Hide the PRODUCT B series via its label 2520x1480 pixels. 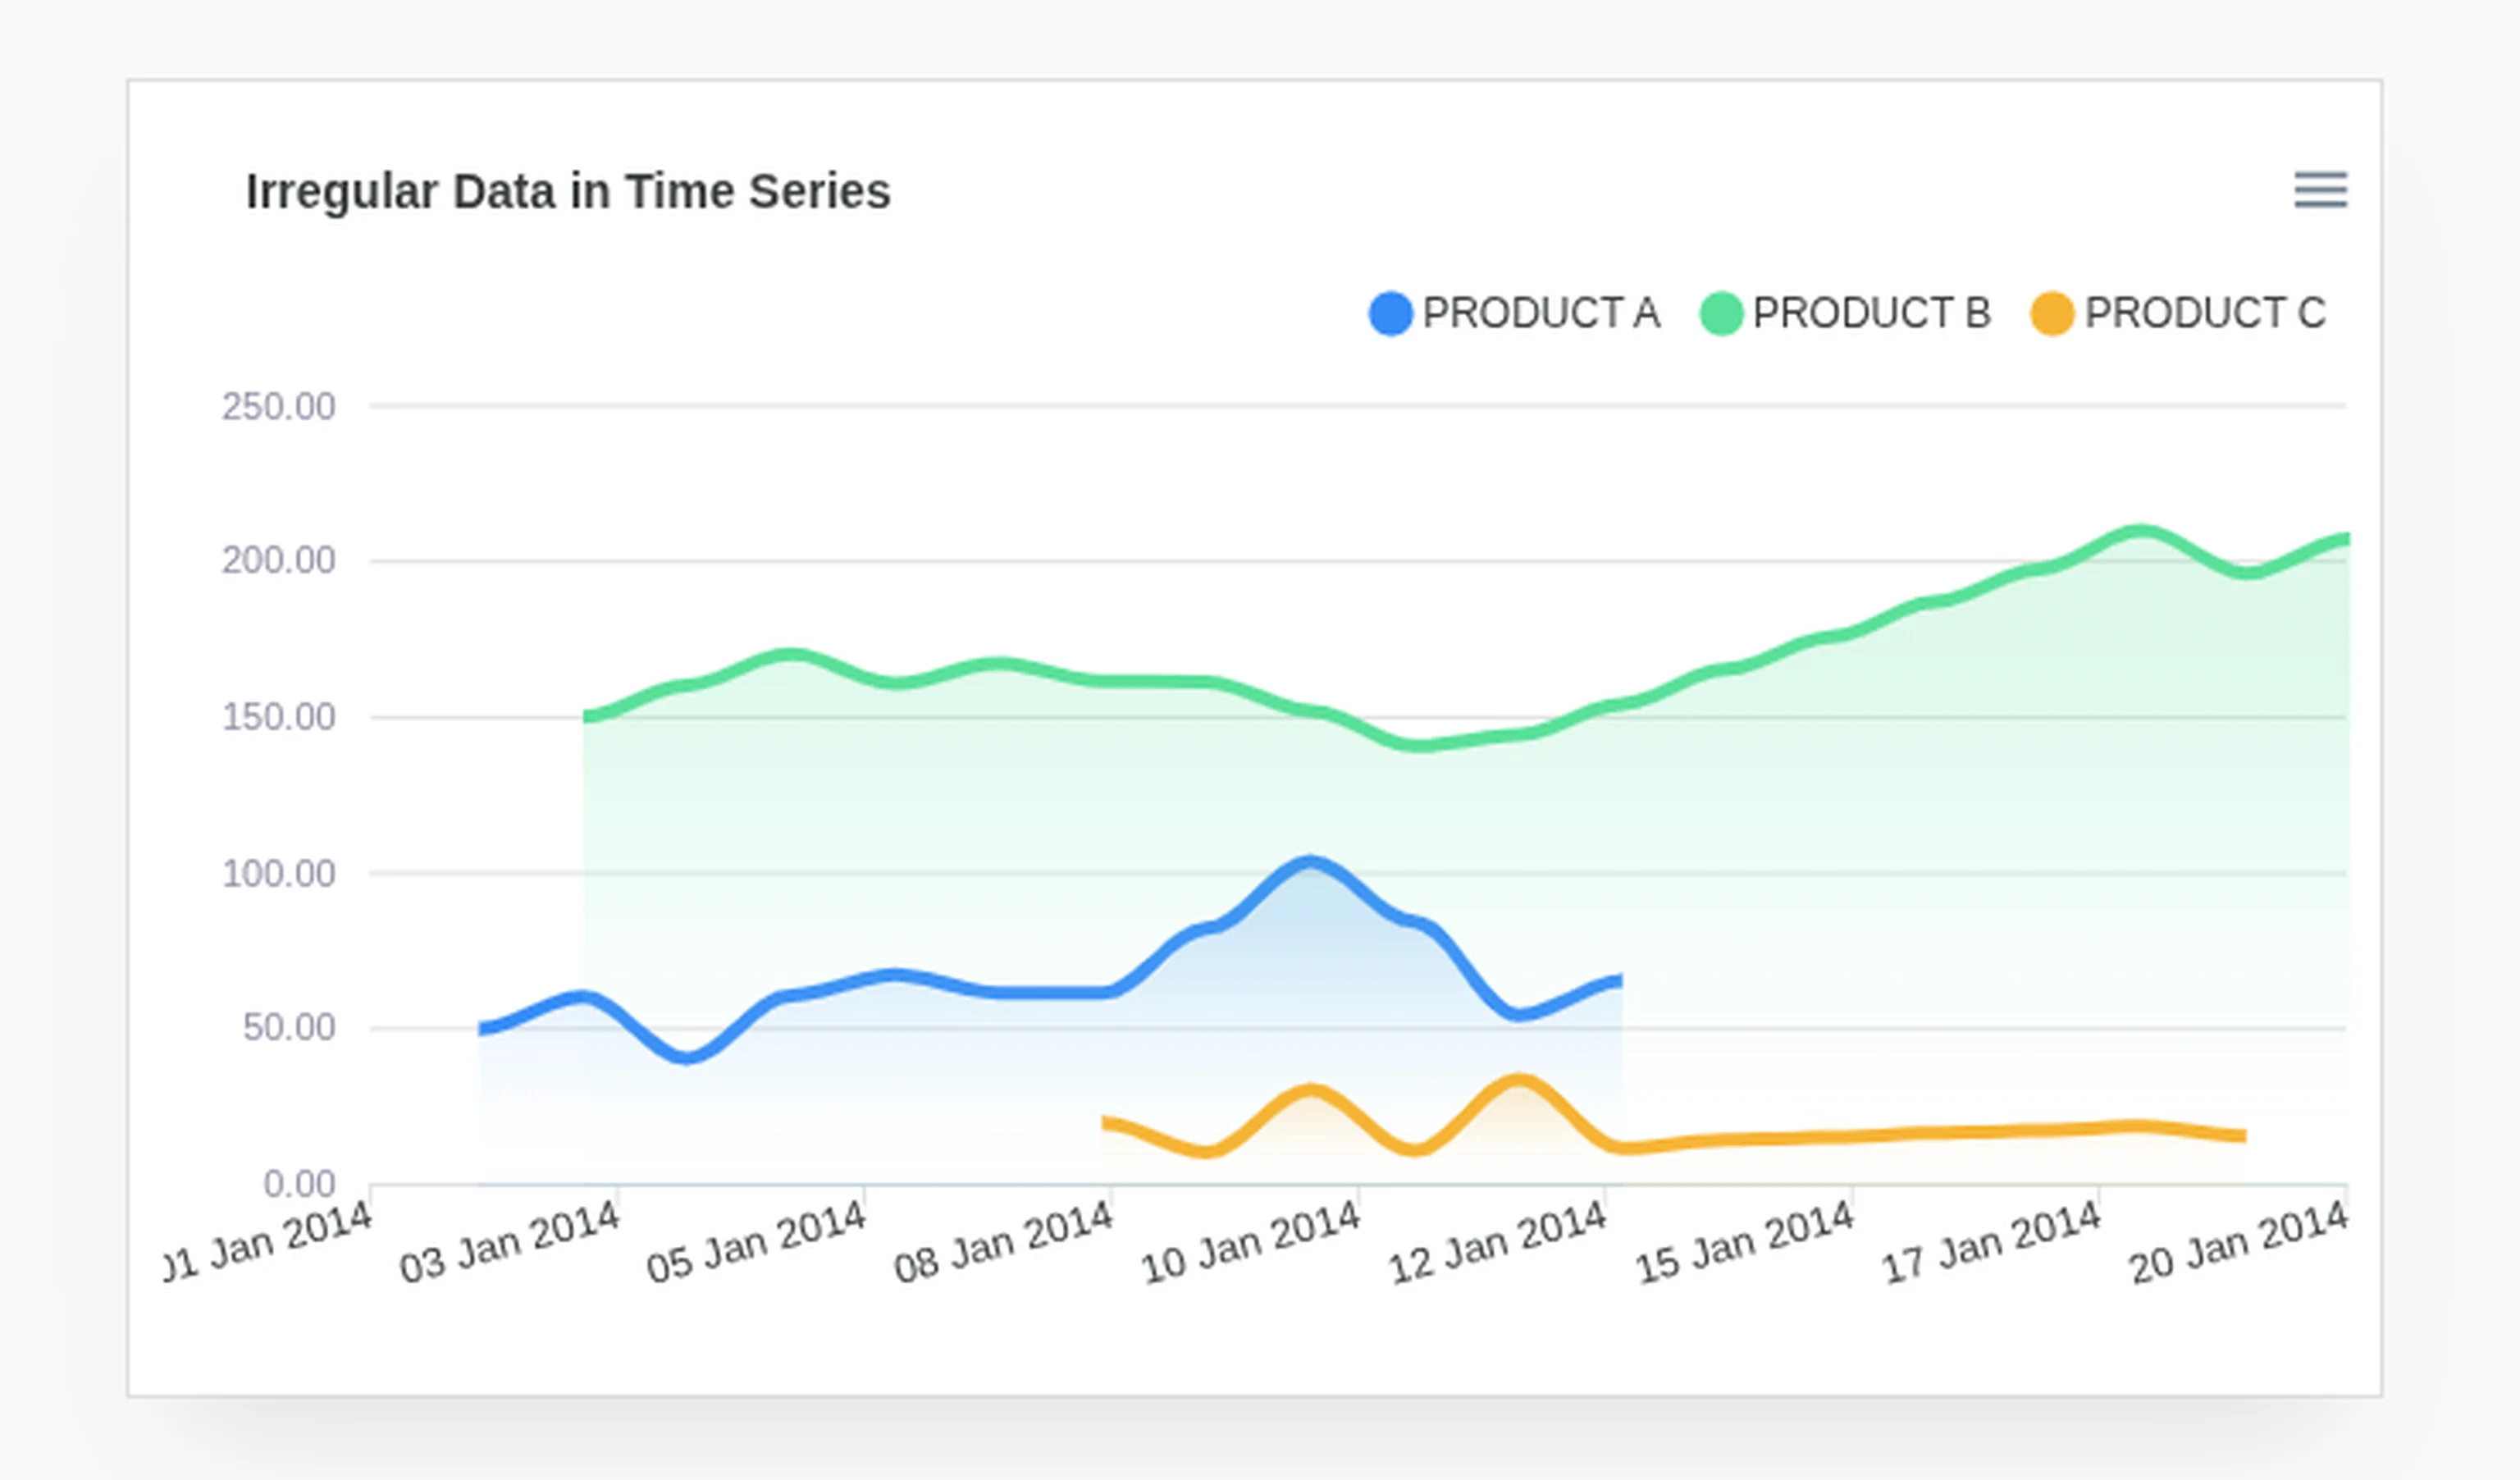coord(1871,314)
